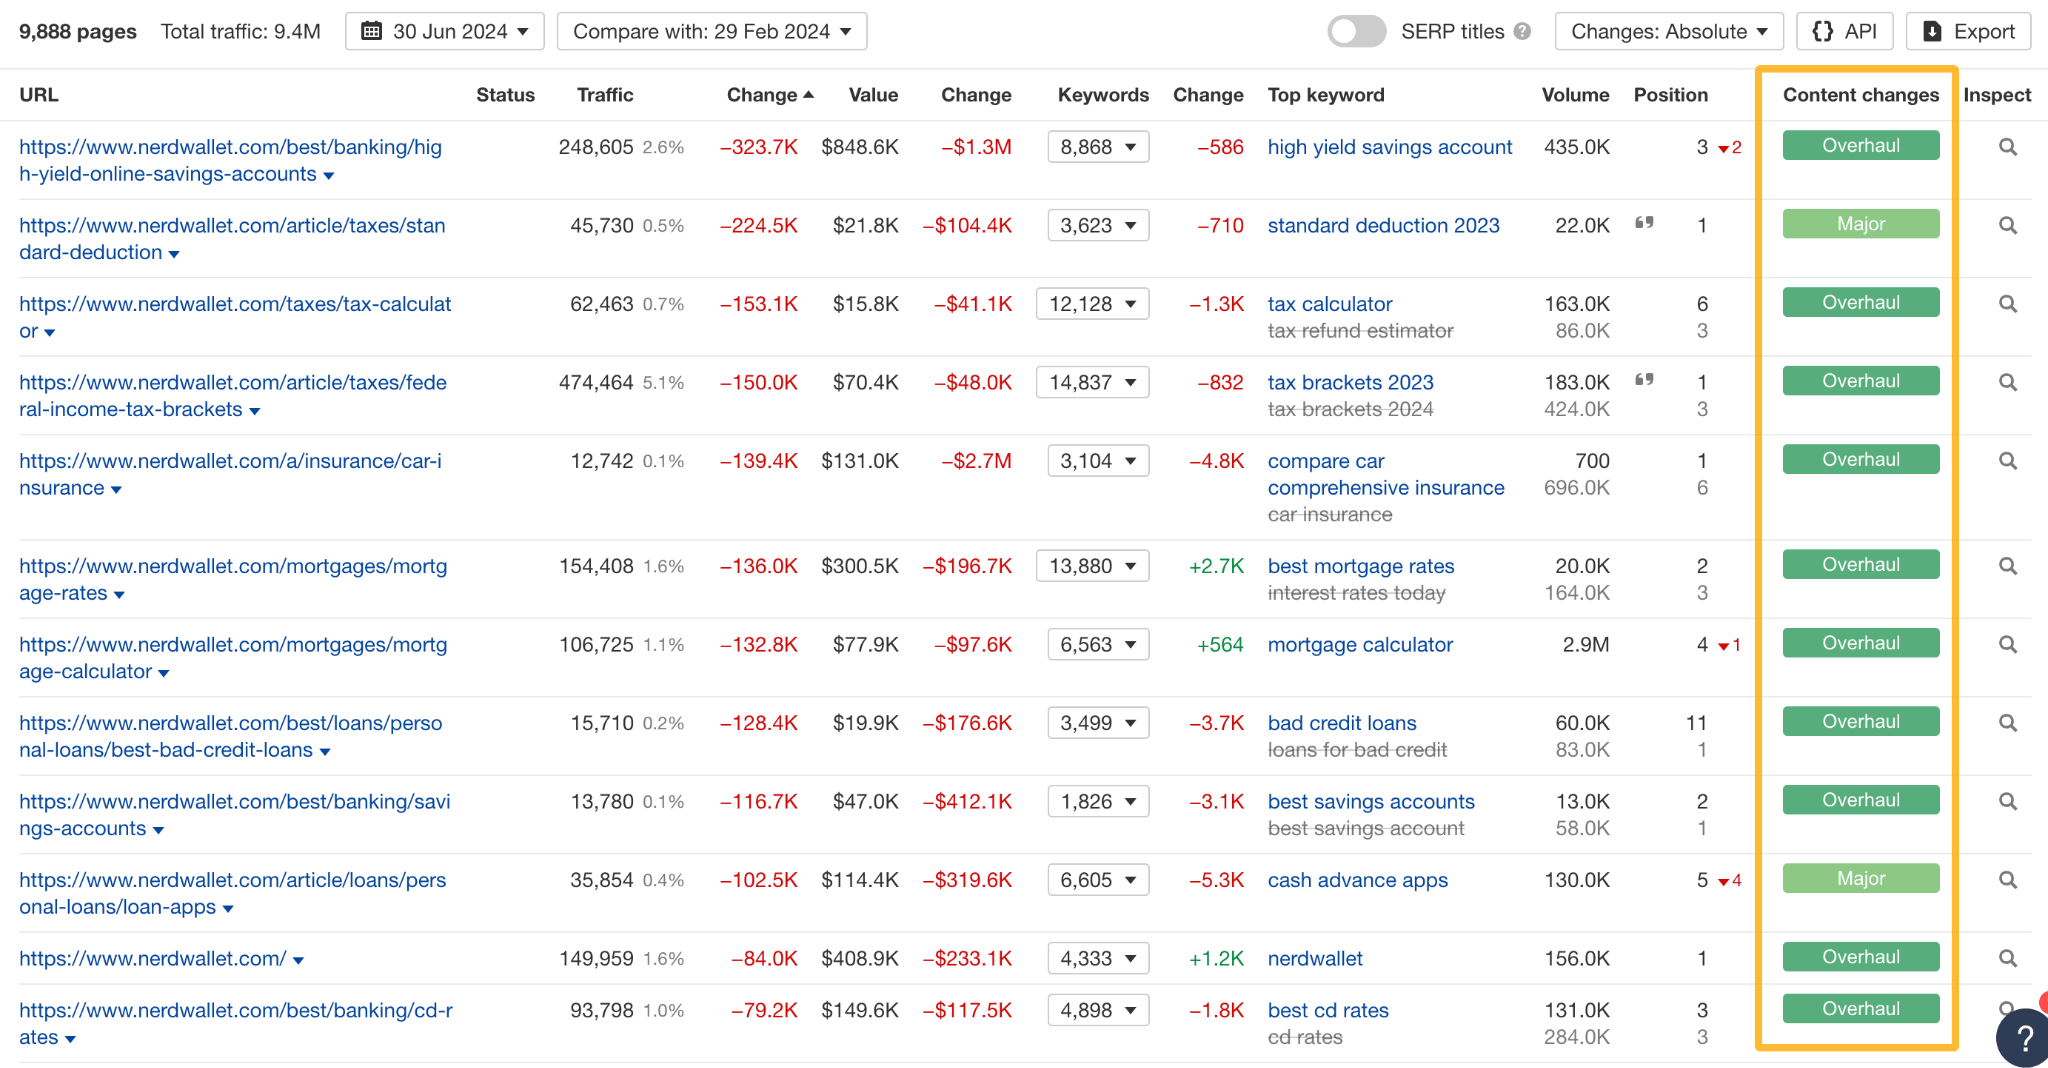The image size is (2048, 1068).
Task: Inspect the high-yield-online-savings-accounts page
Action: [x=2008, y=146]
